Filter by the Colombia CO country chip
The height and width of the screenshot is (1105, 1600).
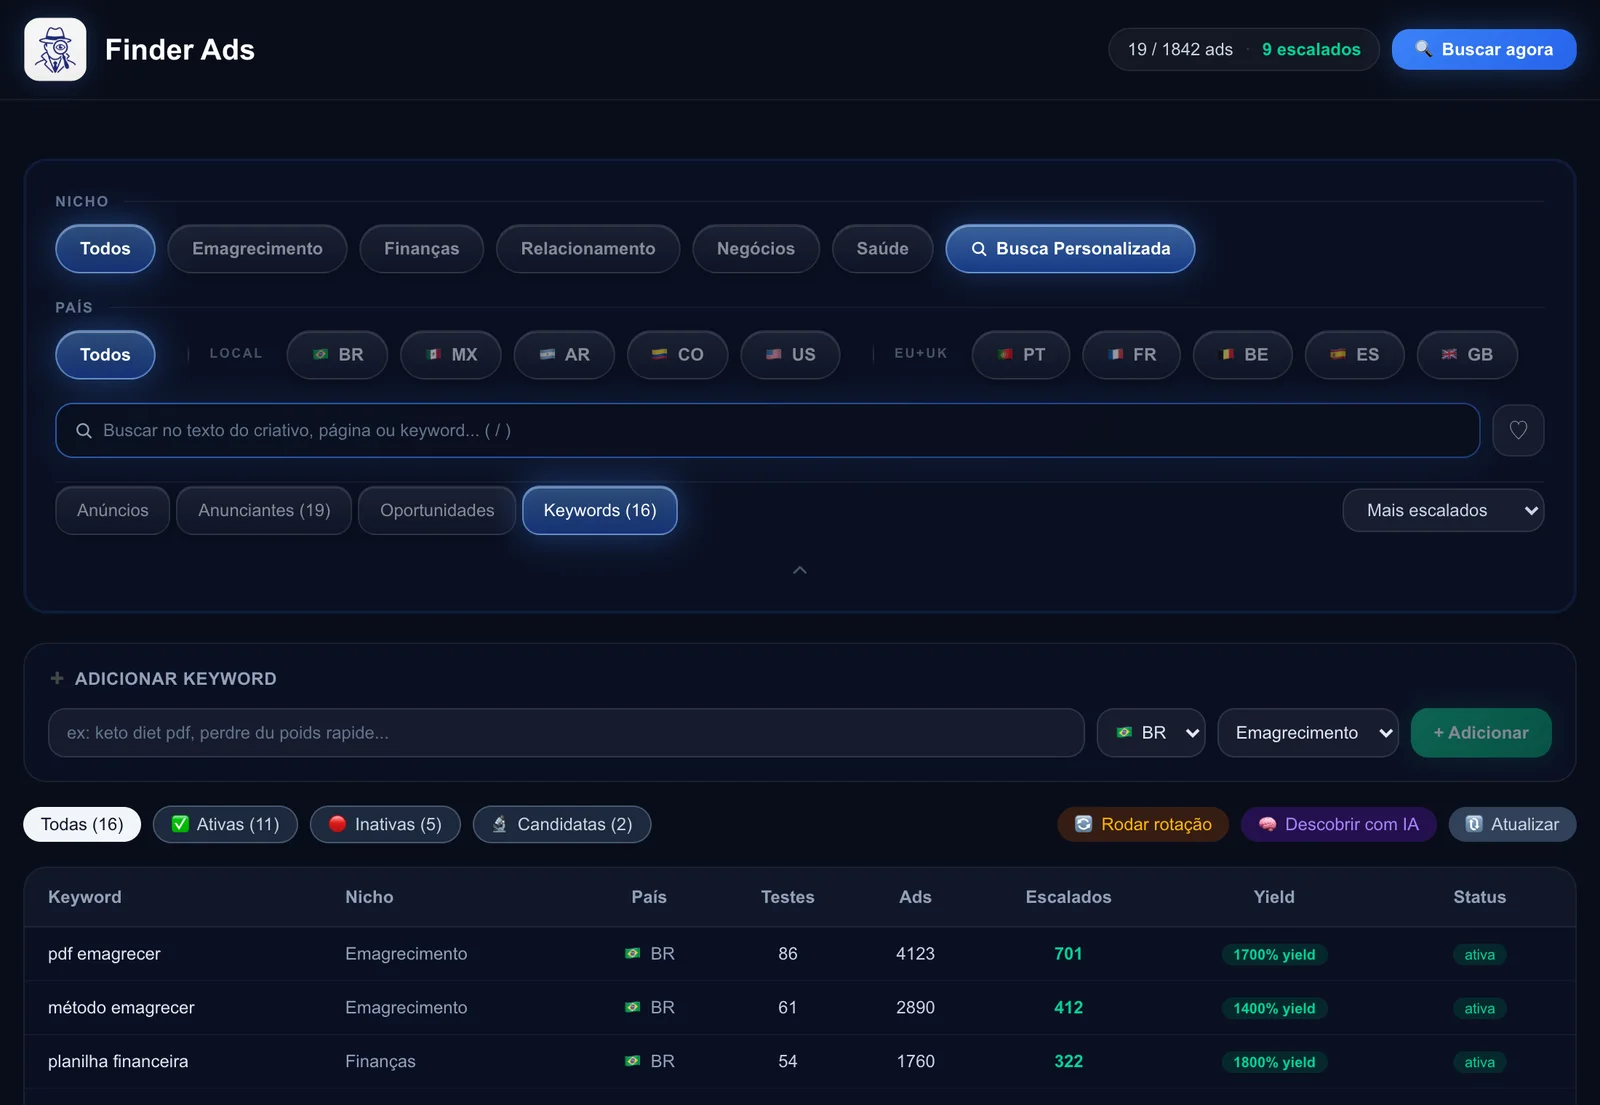[x=678, y=355]
